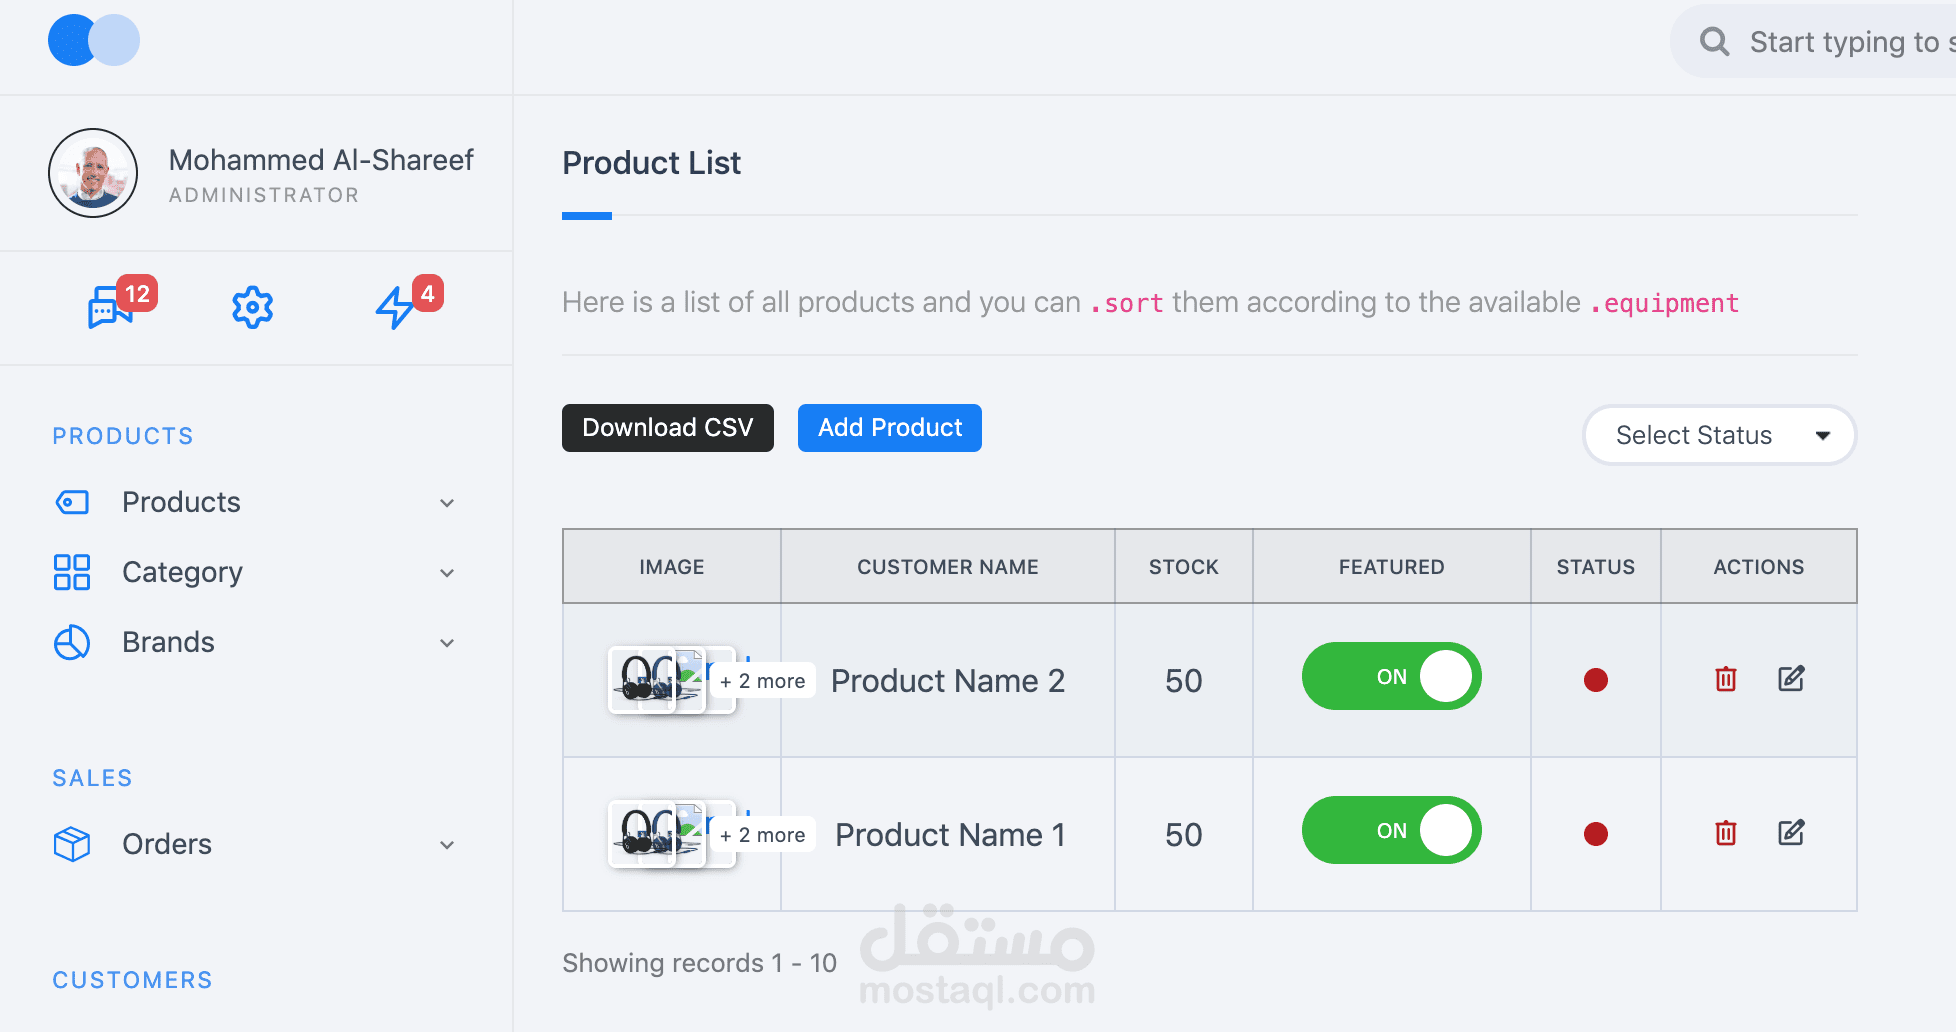Image resolution: width=1956 pixels, height=1032 pixels.
Task: Open the settings gear icon
Action: point(252,307)
